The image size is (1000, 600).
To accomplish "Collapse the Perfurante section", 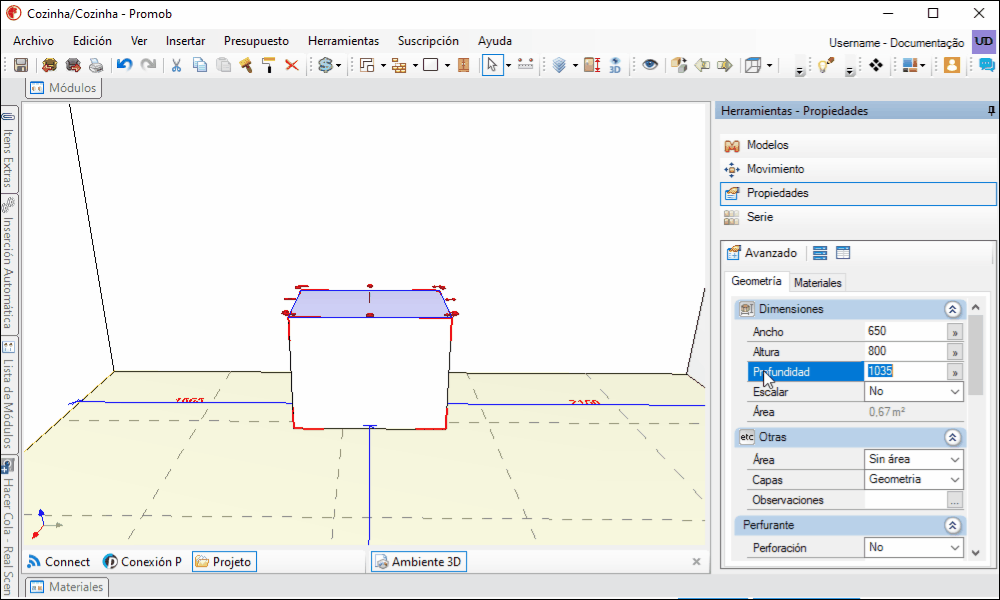I will tap(953, 525).
